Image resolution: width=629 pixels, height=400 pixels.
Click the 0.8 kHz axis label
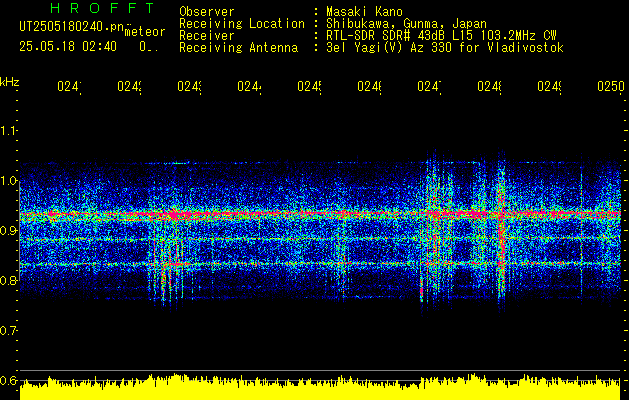click(x=8, y=280)
